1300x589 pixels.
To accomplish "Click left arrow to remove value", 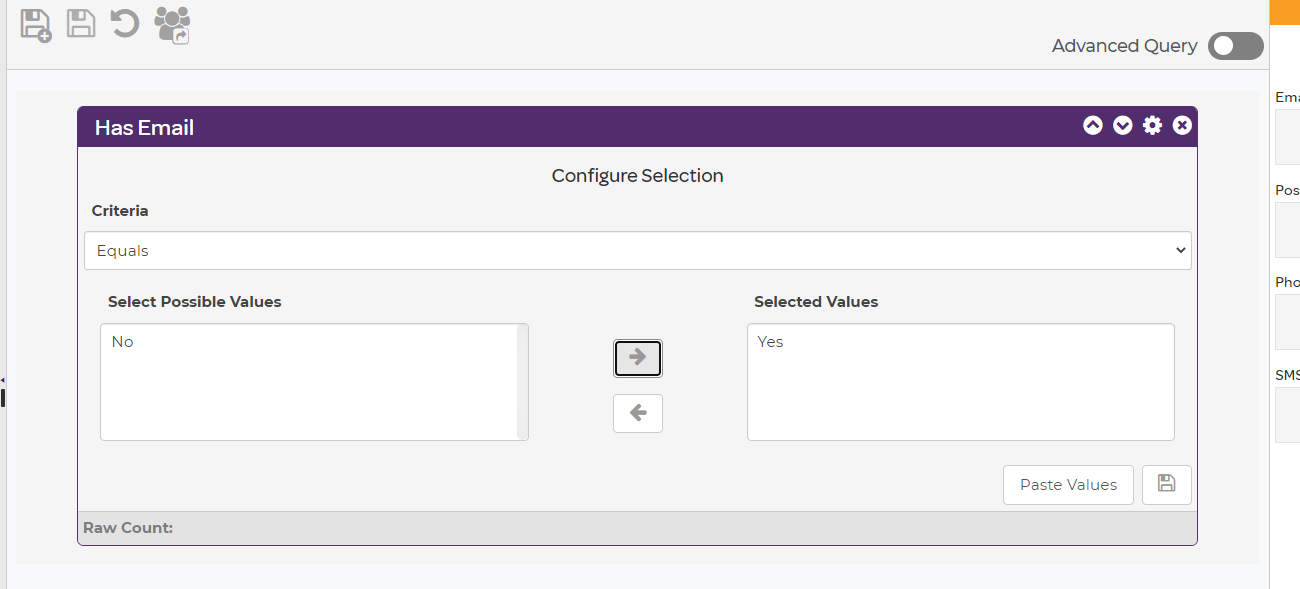I will 637,413.
